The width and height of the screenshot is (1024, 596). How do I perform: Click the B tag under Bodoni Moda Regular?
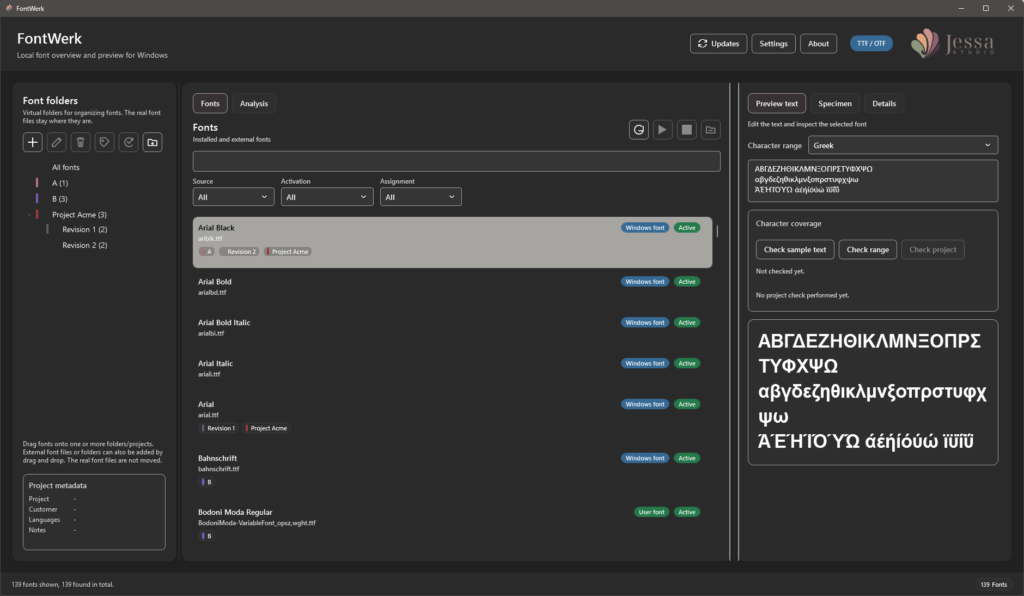206,537
